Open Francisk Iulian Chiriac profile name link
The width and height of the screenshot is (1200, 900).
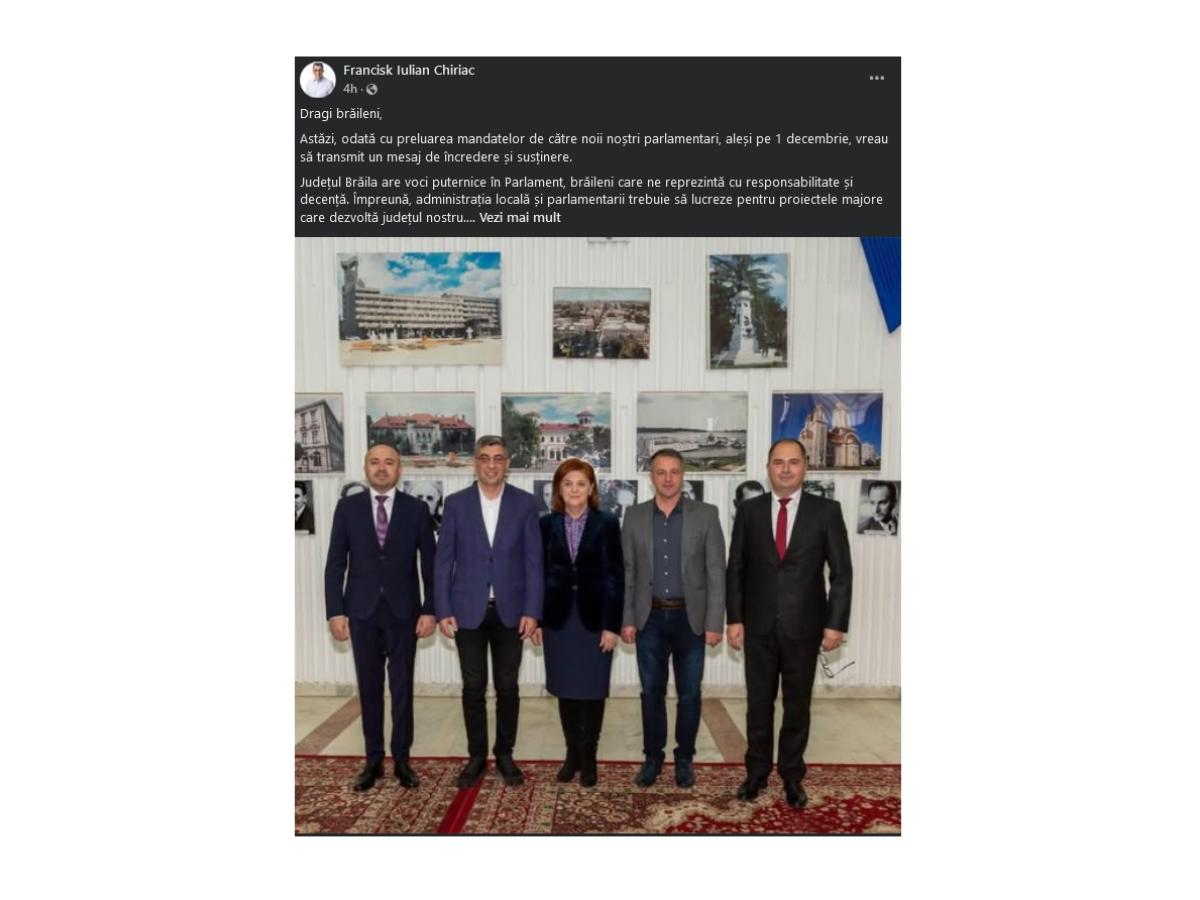point(409,70)
